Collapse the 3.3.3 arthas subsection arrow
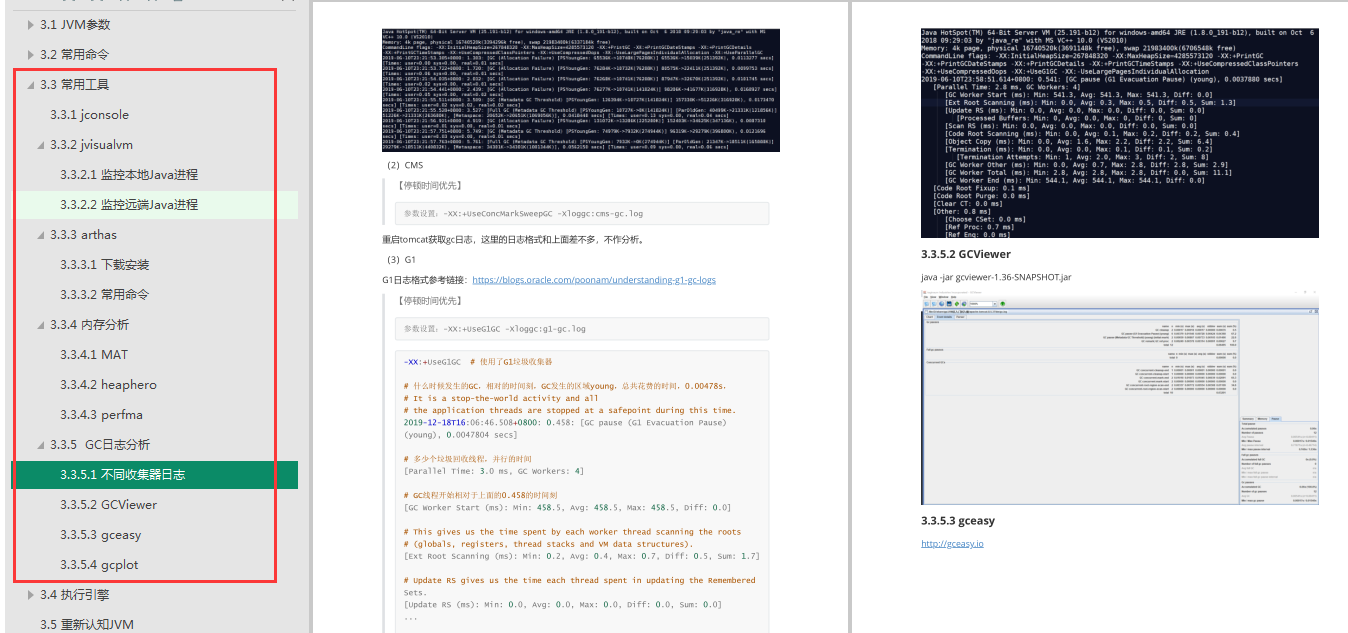Screen dimensions: 1348x633 (x=39, y=235)
